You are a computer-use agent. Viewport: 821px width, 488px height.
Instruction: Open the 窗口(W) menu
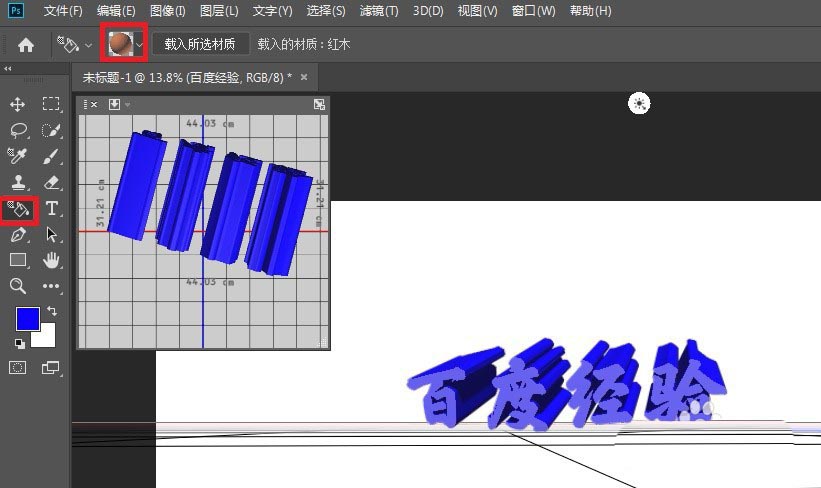point(533,11)
